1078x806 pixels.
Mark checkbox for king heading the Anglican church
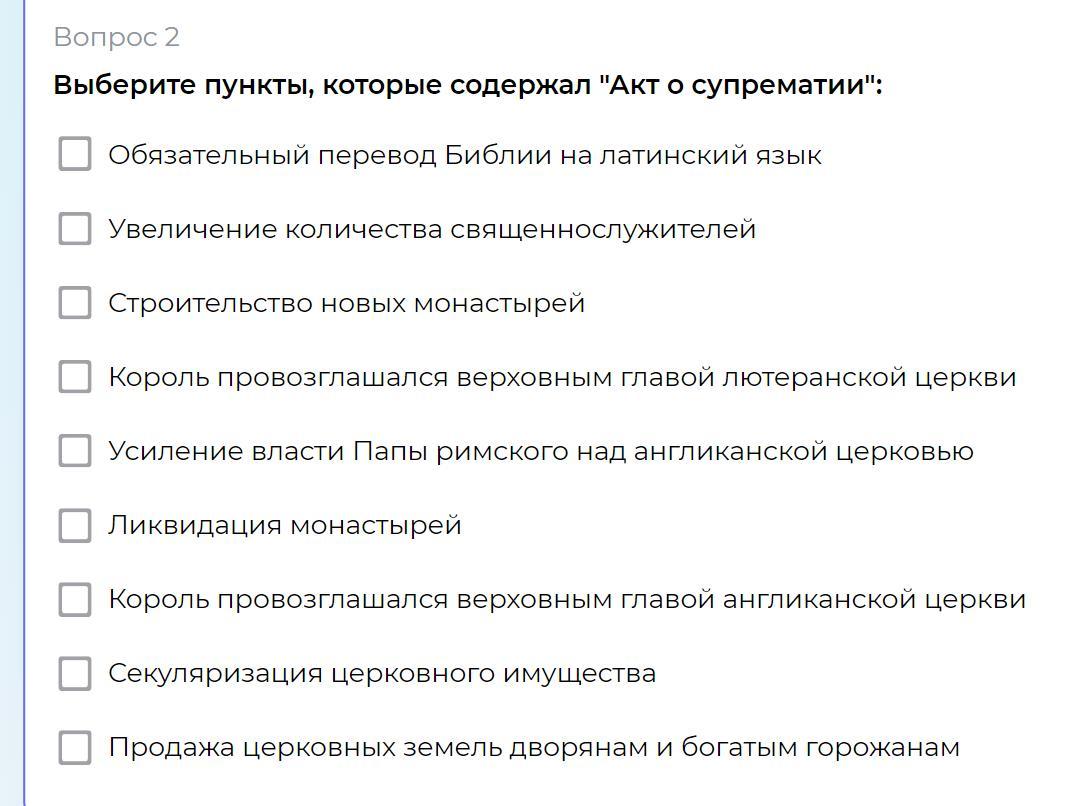pyautogui.click(x=75, y=599)
